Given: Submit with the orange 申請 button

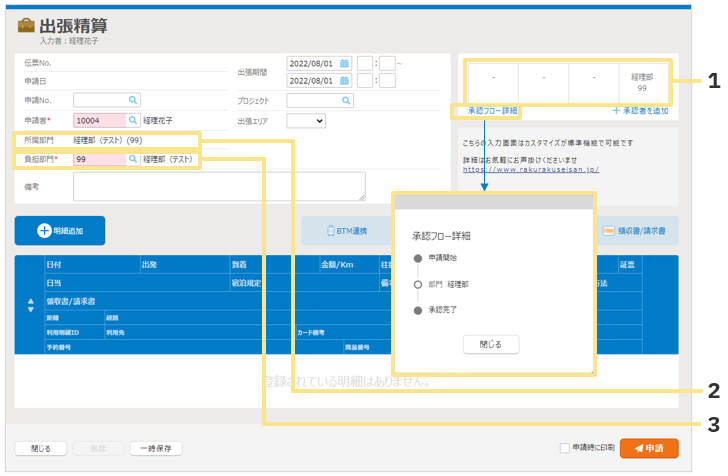Looking at the screenshot, I should pyautogui.click(x=648, y=449).
